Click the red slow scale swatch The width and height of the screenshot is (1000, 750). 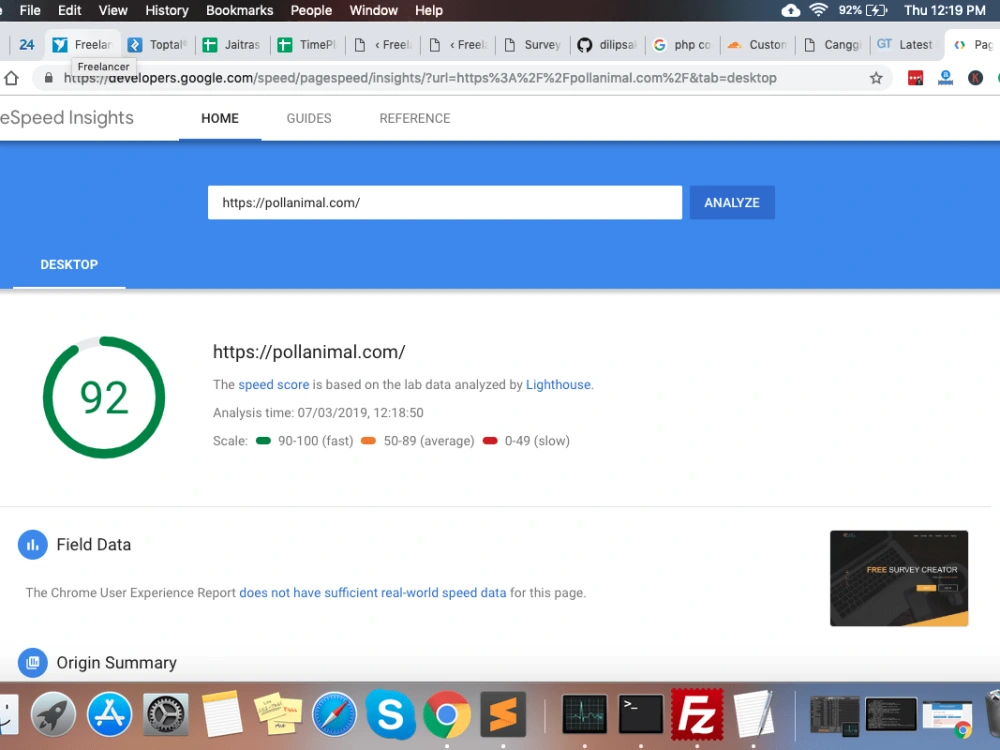point(490,441)
